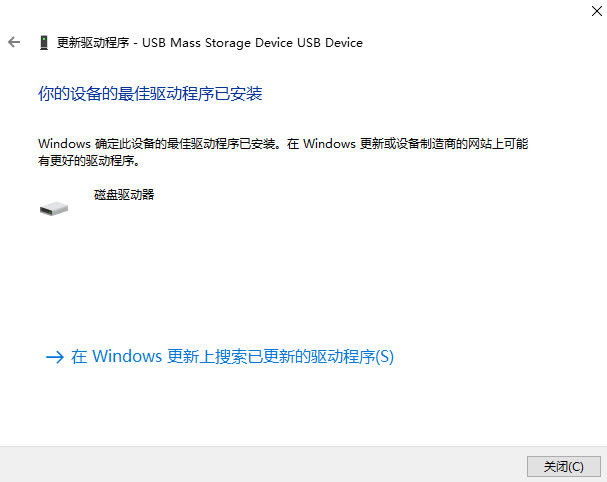Click the (S) shortcut hint in link

tap(384, 357)
